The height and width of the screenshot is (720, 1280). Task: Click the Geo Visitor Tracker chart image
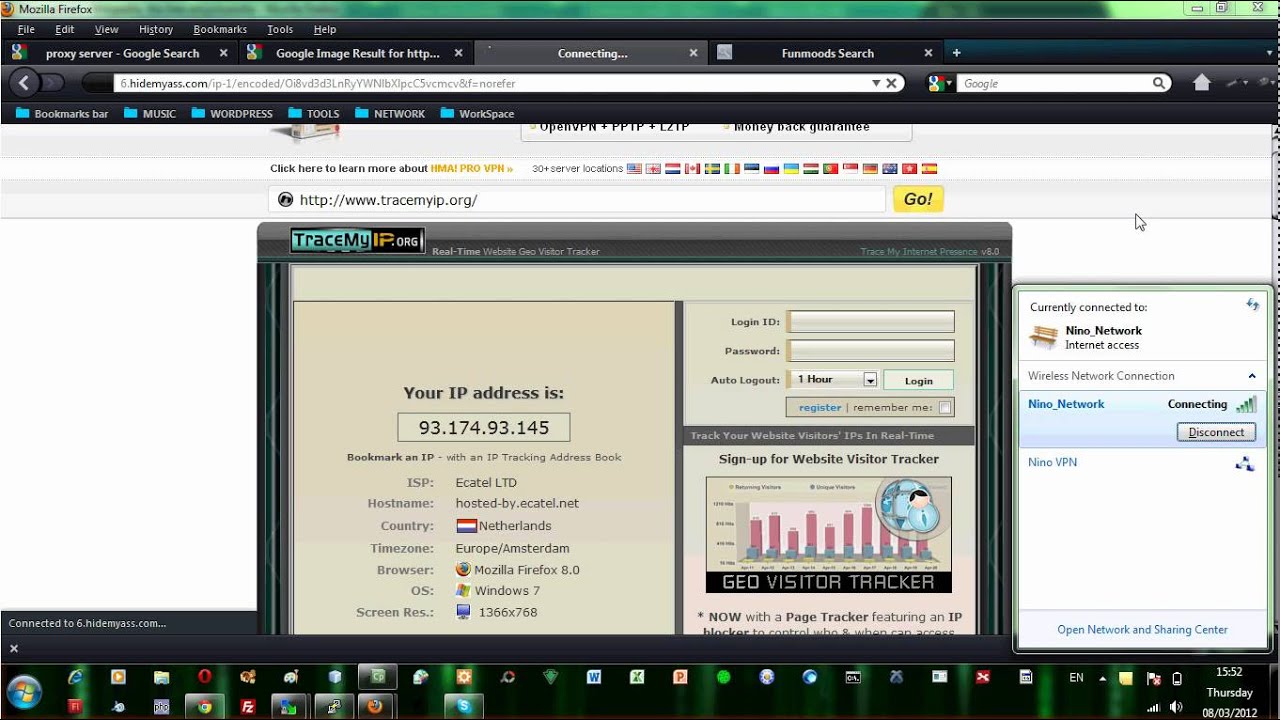pyautogui.click(x=828, y=534)
